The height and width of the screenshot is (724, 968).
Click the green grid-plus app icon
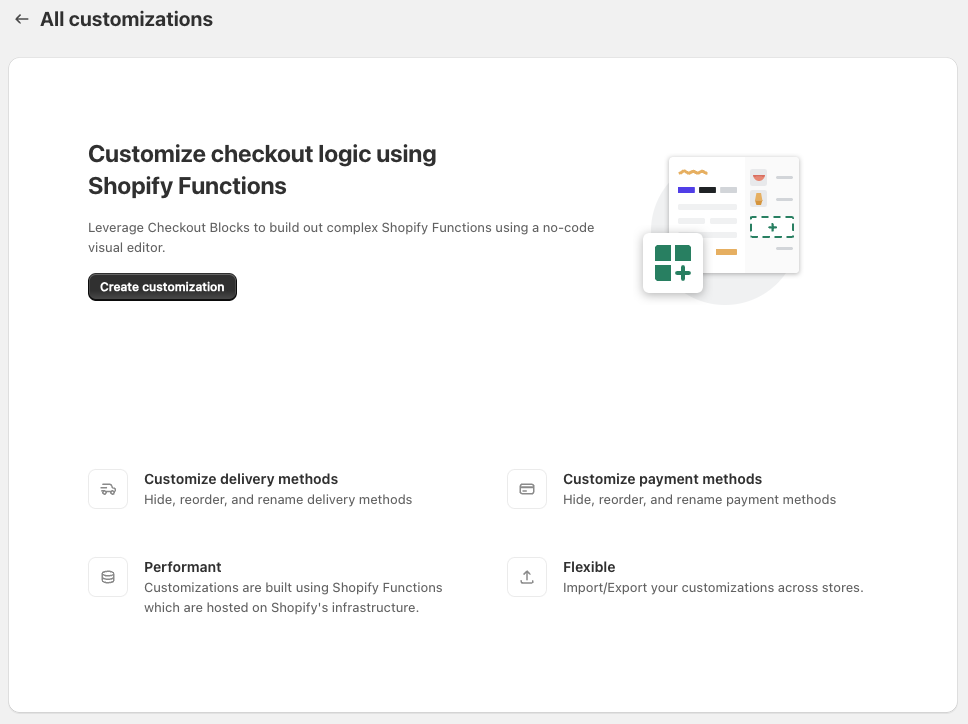point(673,263)
